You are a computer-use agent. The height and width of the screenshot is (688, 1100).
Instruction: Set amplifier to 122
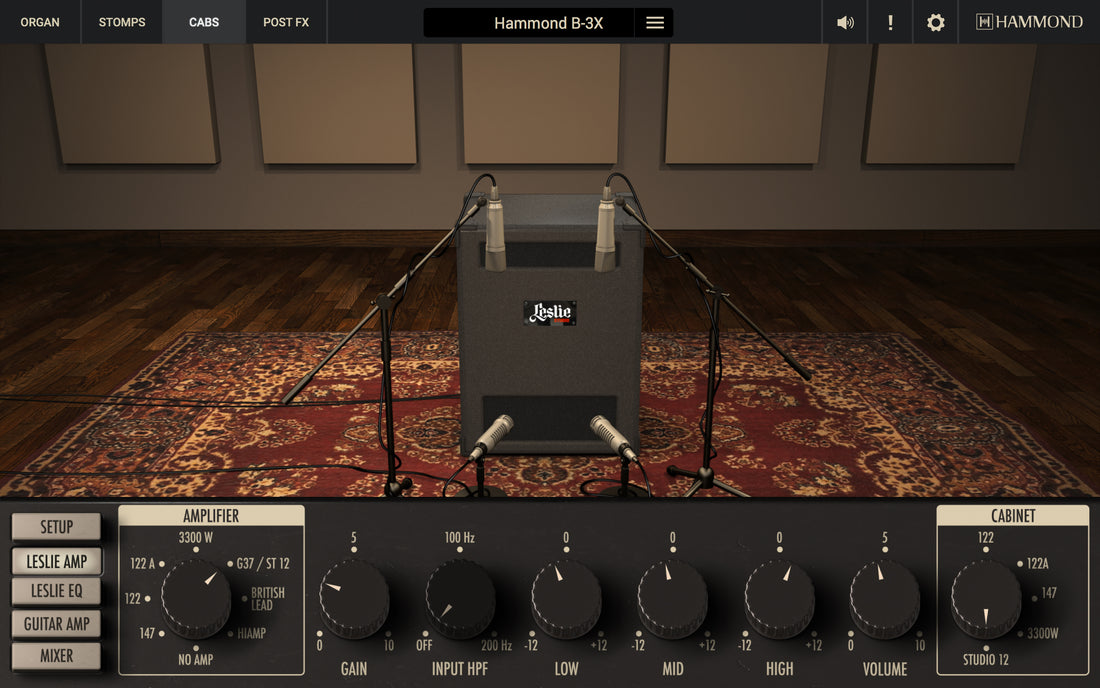coord(133,598)
